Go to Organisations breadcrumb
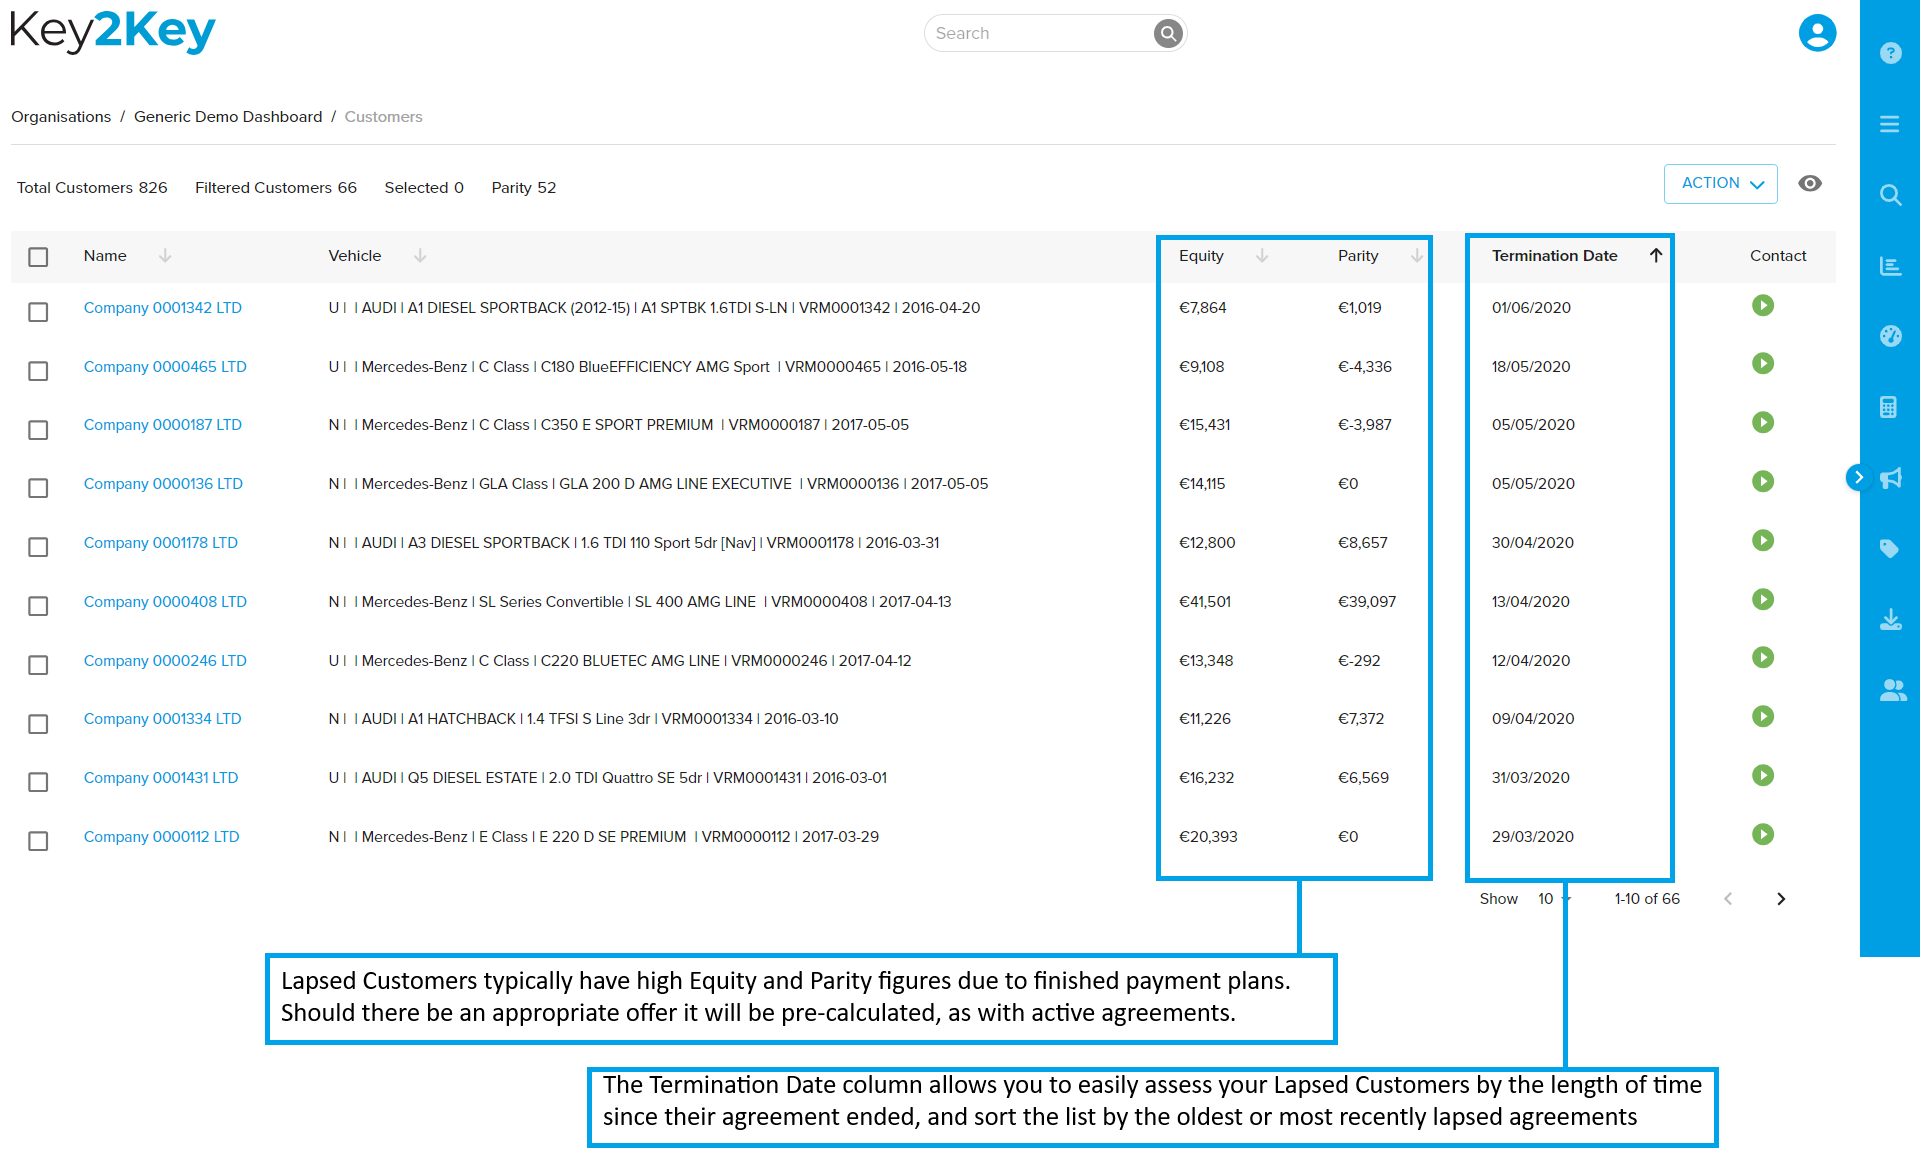The width and height of the screenshot is (1920, 1161). pos(61,117)
